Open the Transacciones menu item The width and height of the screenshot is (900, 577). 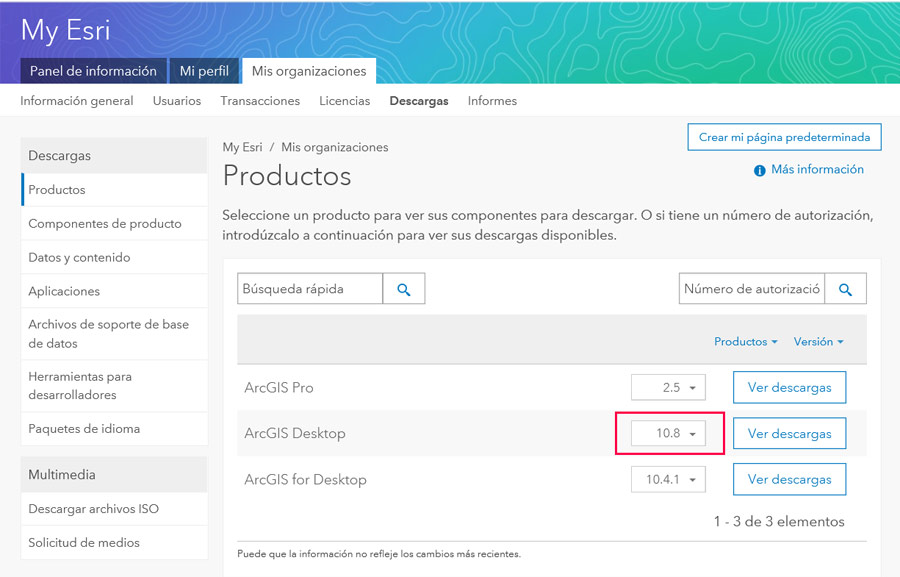(260, 101)
